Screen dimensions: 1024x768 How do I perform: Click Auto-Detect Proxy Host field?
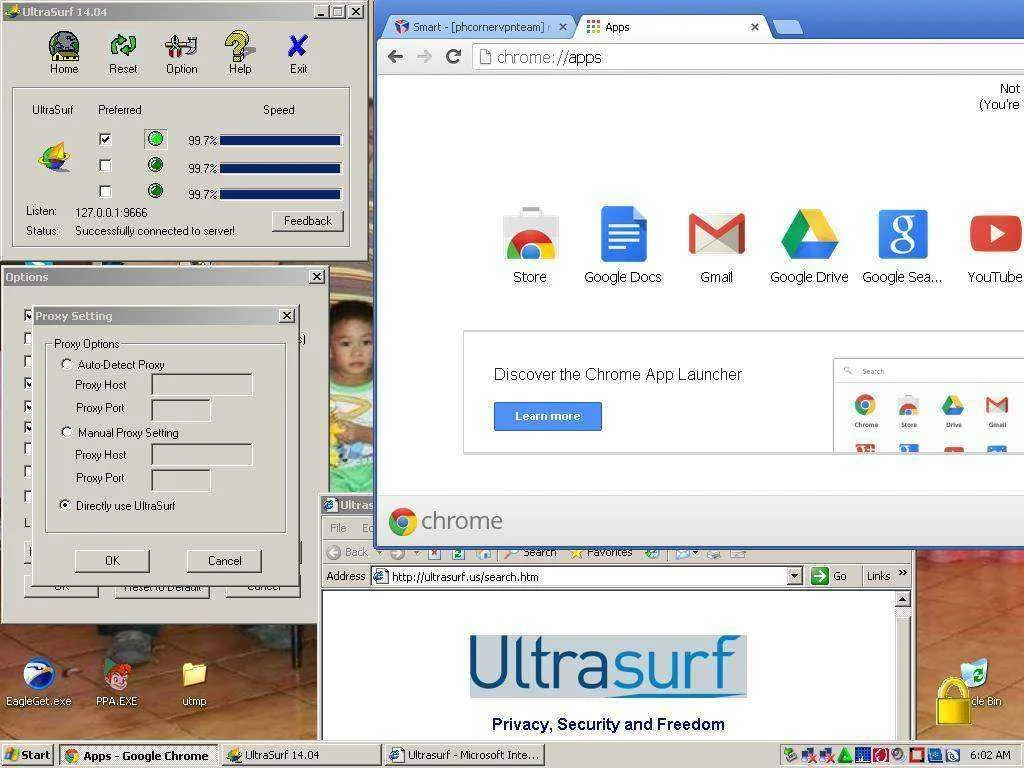click(202, 385)
